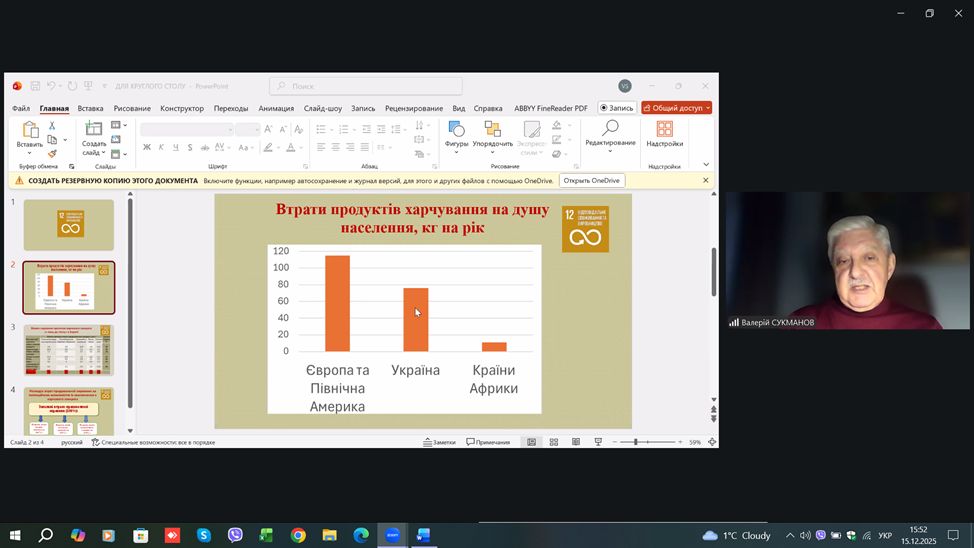The height and width of the screenshot is (548, 974).
Task: Switch to Slide Sorter view in status bar
Action: pyautogui.click(x=554, y=442)
